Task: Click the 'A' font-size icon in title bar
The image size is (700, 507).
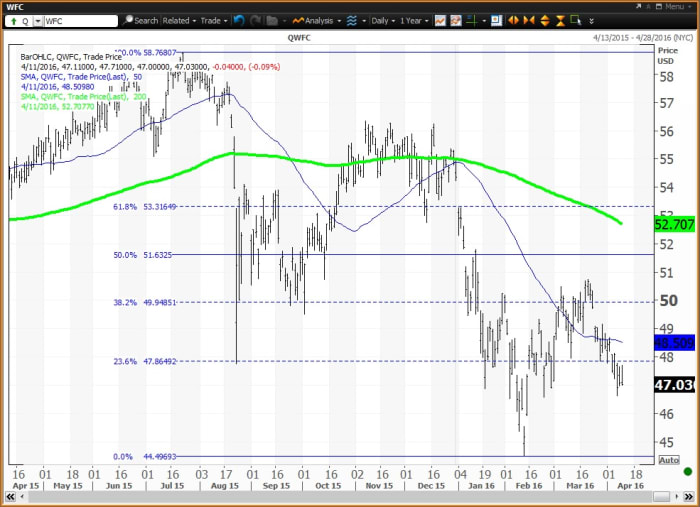Action: (x=648, y=7)
